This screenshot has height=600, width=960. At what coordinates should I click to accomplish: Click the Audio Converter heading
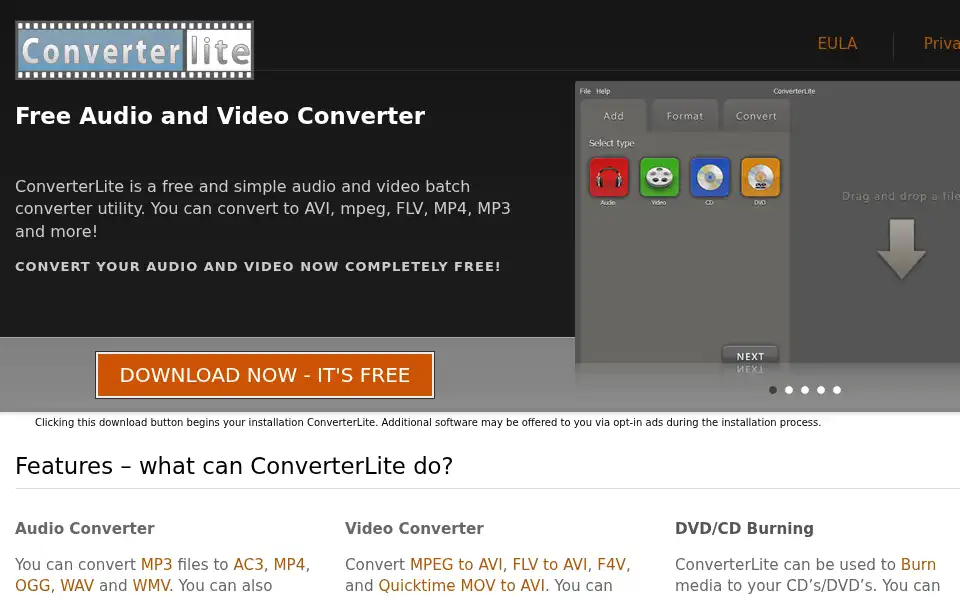[x=84, y=528]
